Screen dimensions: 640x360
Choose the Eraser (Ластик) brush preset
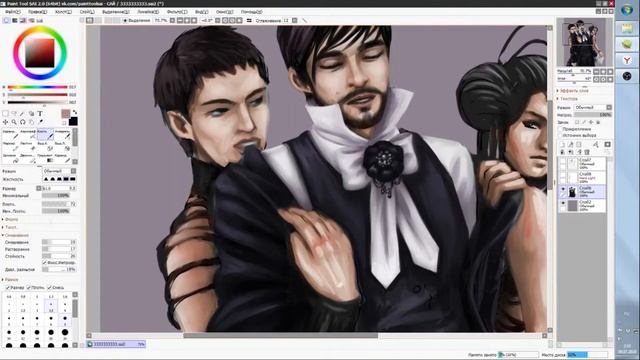click(x=28, y=146)
